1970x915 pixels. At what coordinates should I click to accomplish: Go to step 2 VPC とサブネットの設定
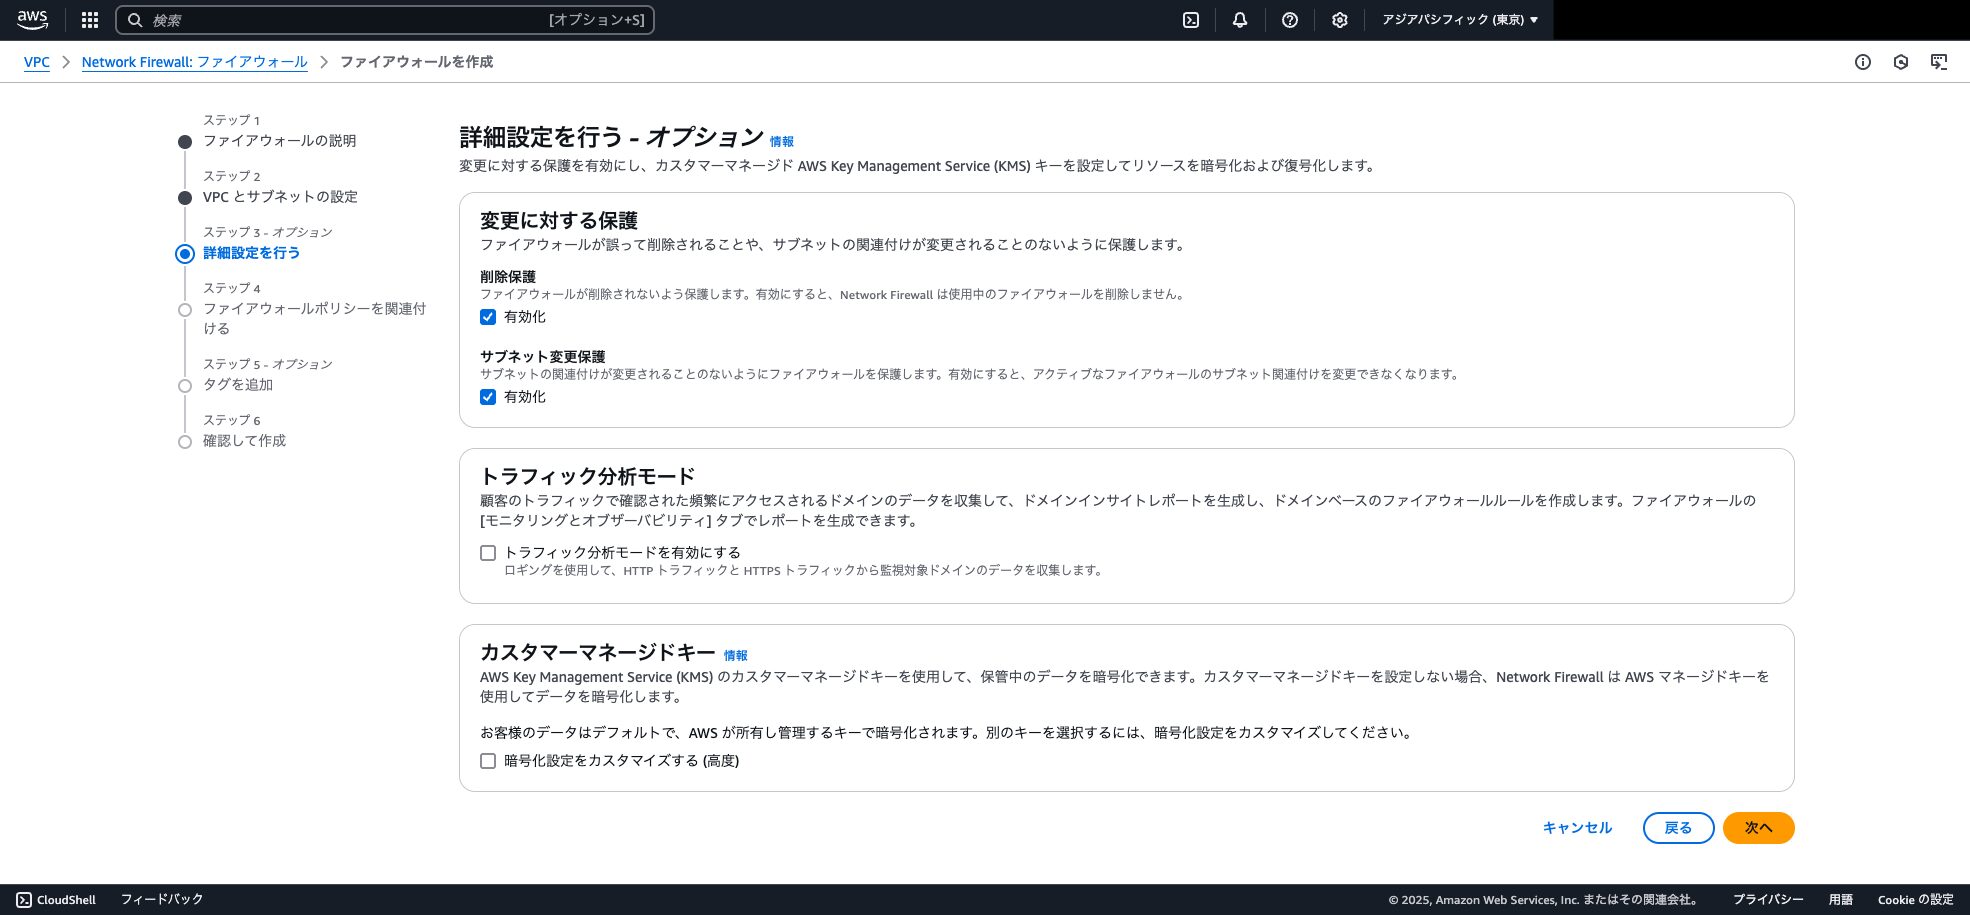pyautogui.click(x=280, y=197)
